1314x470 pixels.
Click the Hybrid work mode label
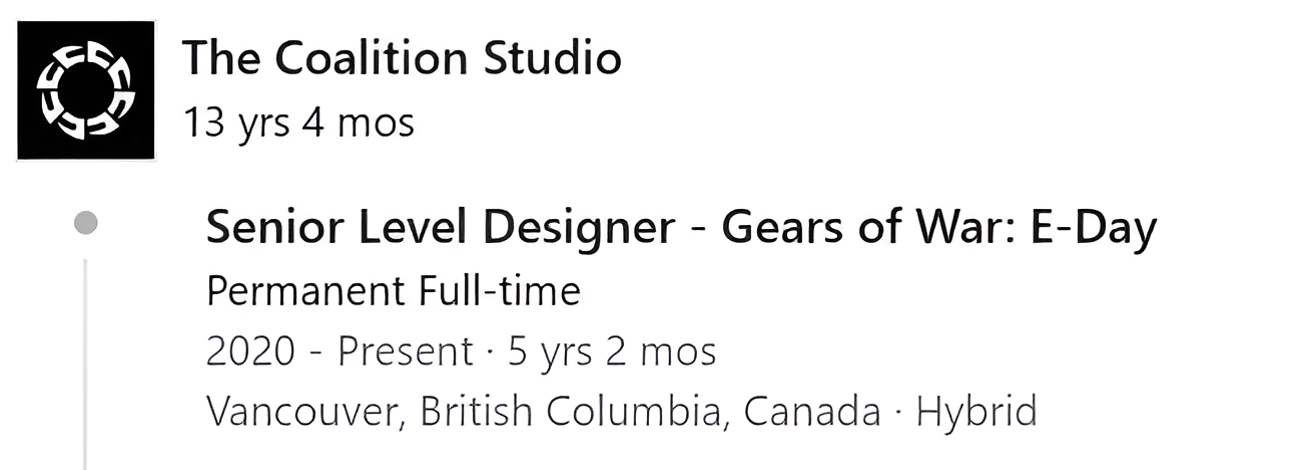click(x=977, y=412)
